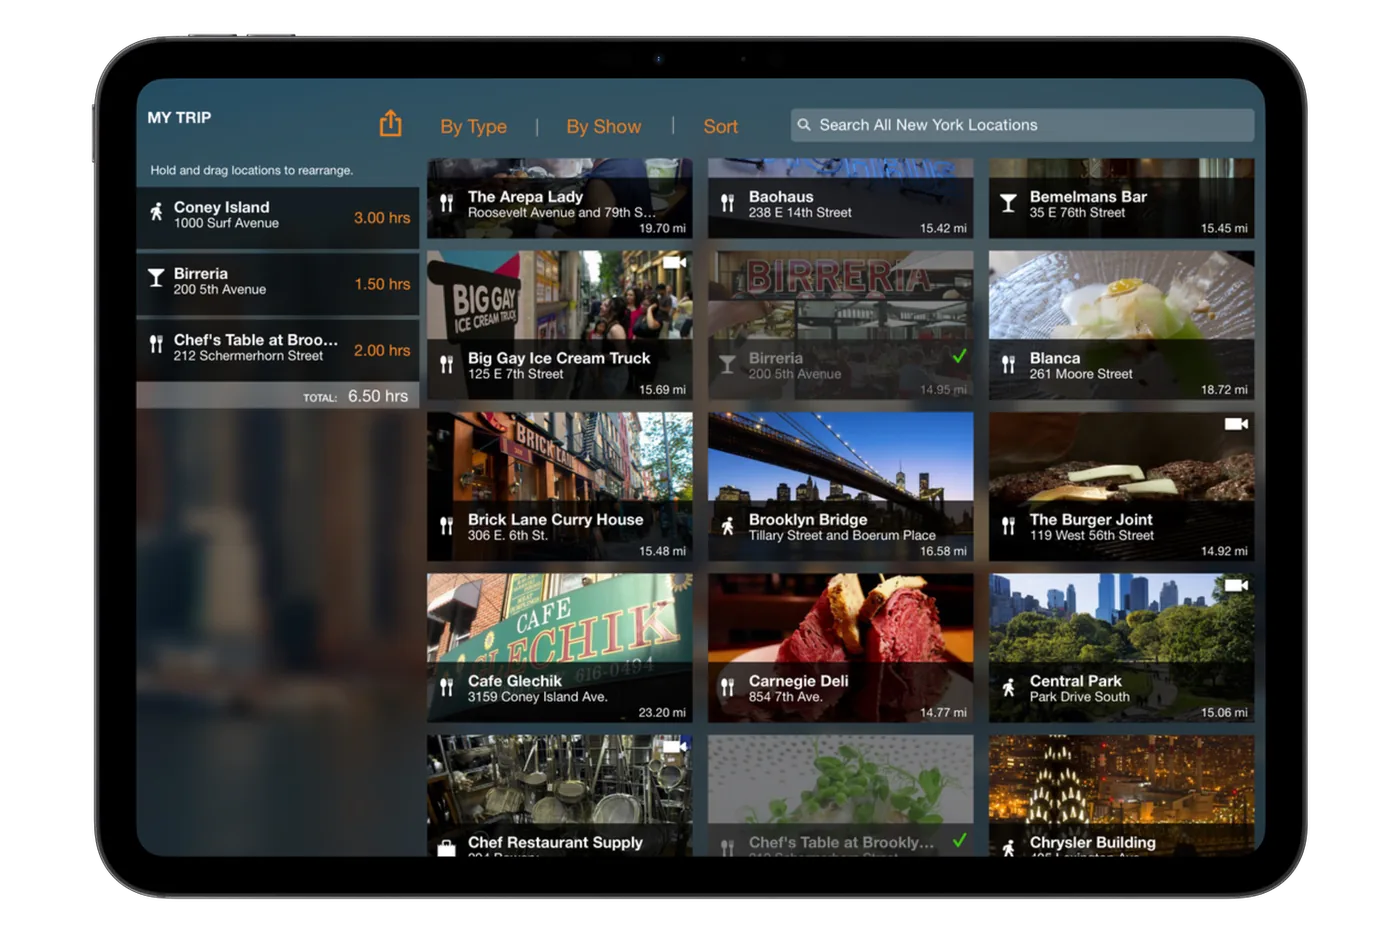Viewport: 1400px width, 933px height.
Task: Open the Sort options
Action: tap(720, 127)
